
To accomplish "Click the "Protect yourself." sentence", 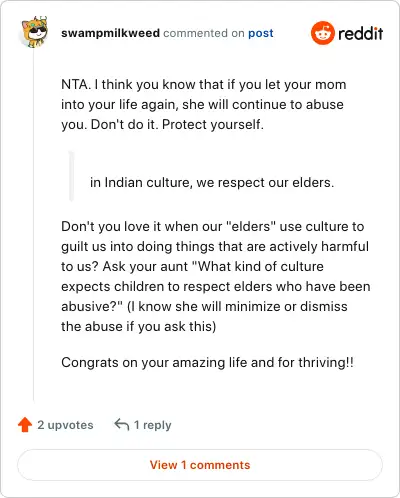I will pos(213,124).
